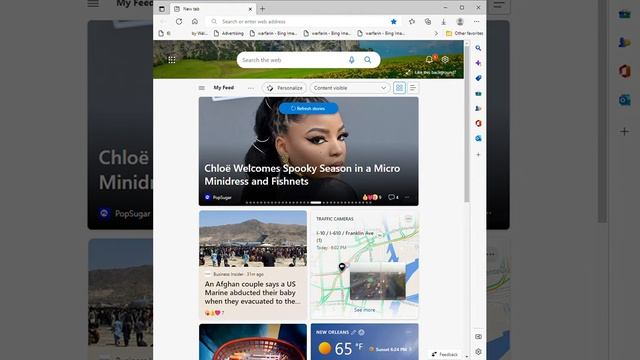Viewport: 640px width, 360px height.
Task: Open the Chloë Welcomes Spooky Season headline
Action: tap(302, 175)
